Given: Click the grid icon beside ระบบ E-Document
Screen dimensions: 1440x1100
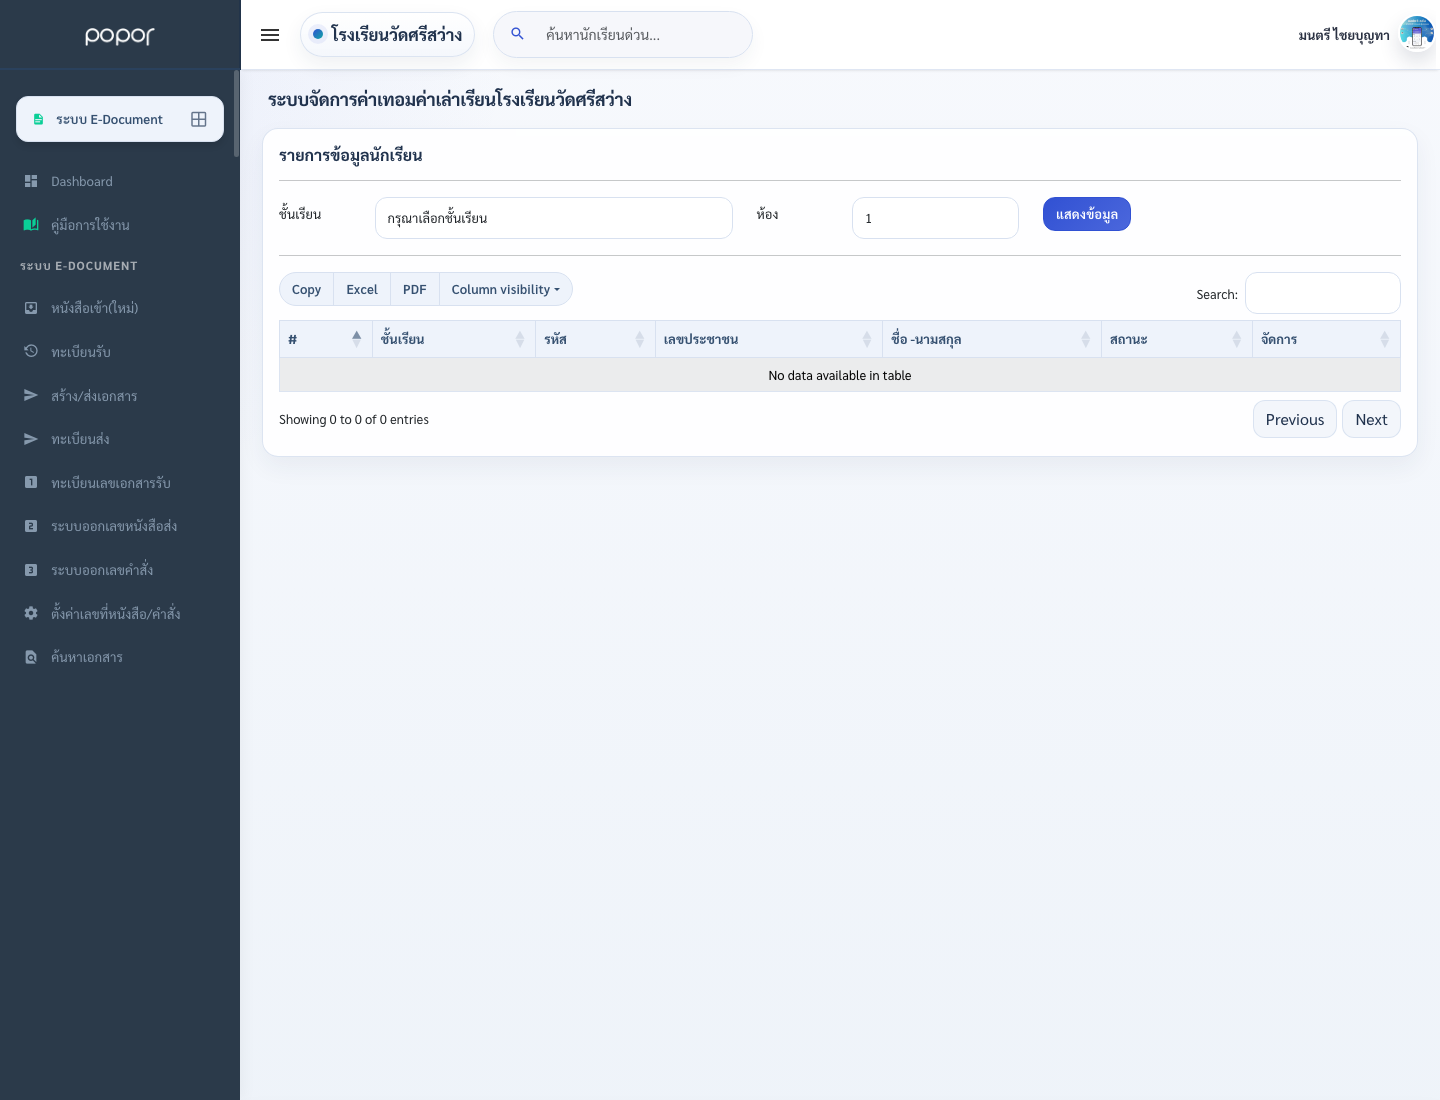Looking at the screenshot, I should pyautogui.click(x=199, y=119).
